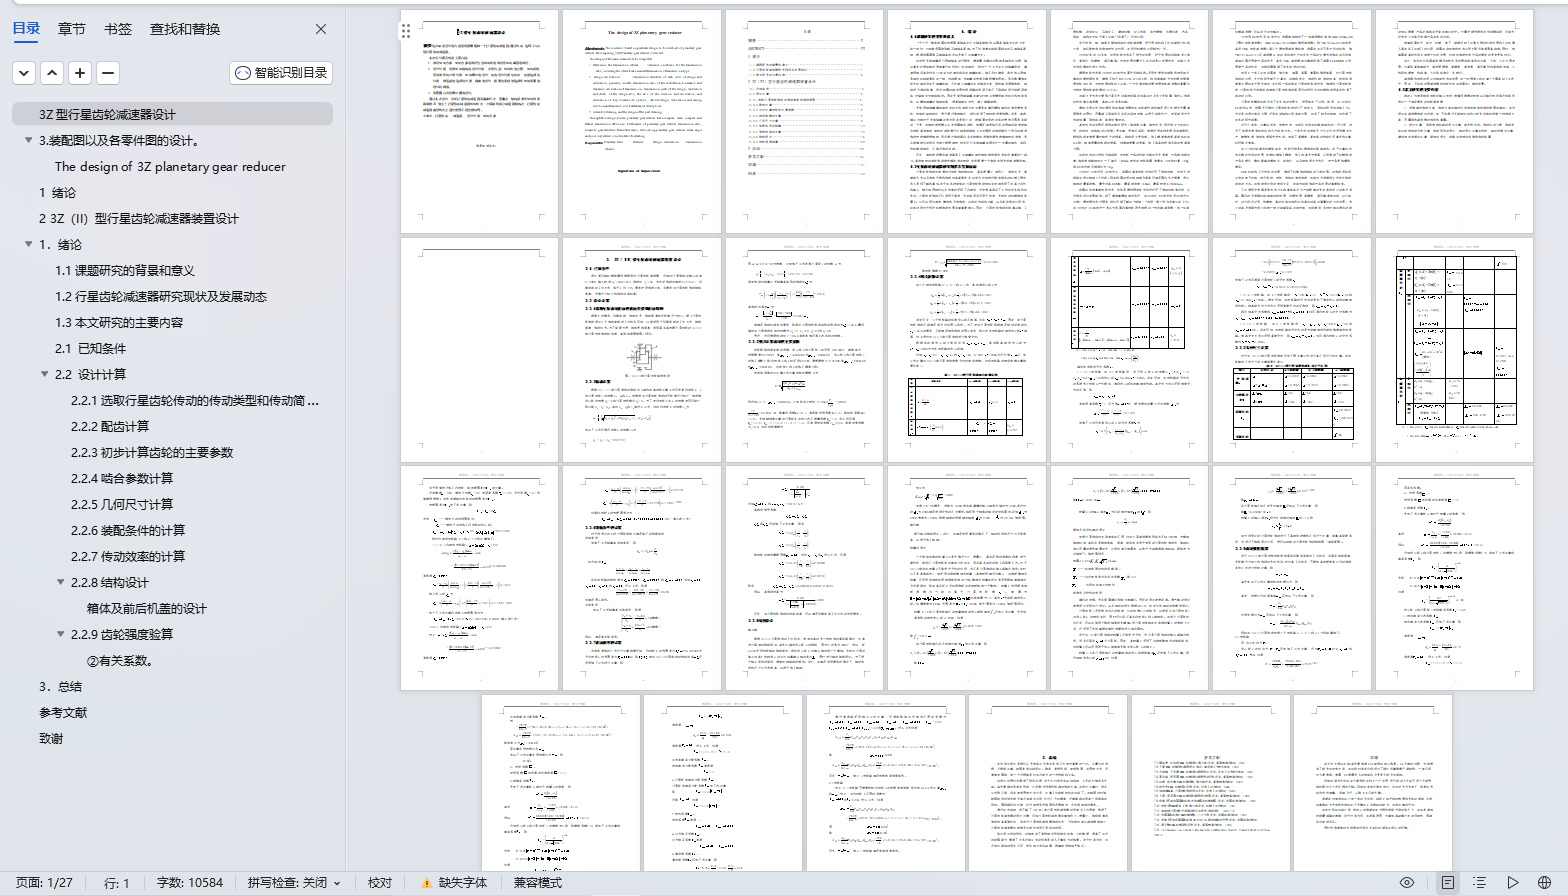Open the 拼写检查 dropdown in status bar
Viewport: 1568px width, 896px height.
(295, 883)
